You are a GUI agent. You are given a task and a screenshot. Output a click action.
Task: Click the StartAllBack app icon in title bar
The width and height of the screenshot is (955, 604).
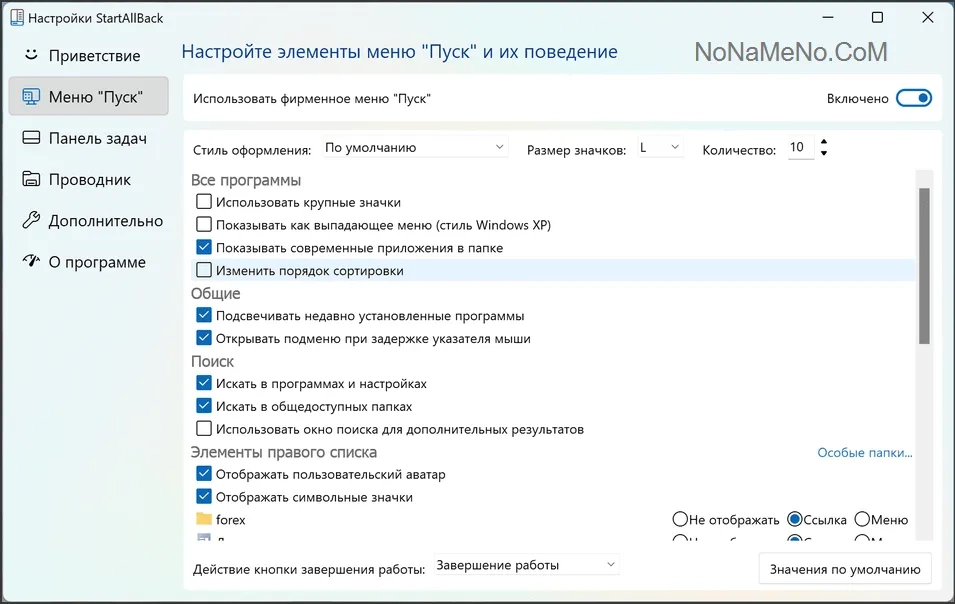point(16,18)
